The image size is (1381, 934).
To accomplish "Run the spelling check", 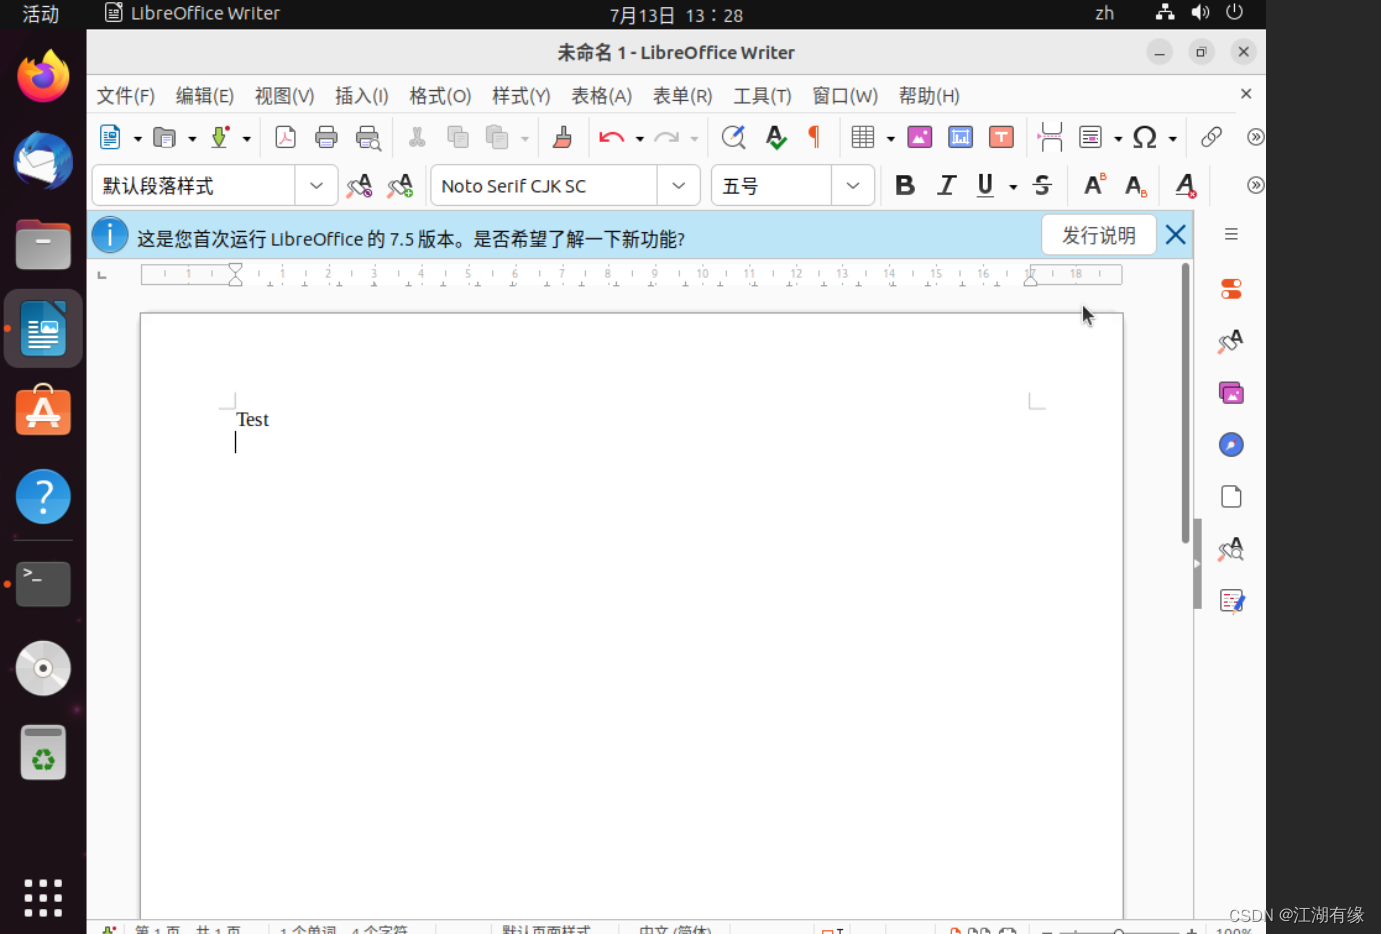I will tap(776, 137).
